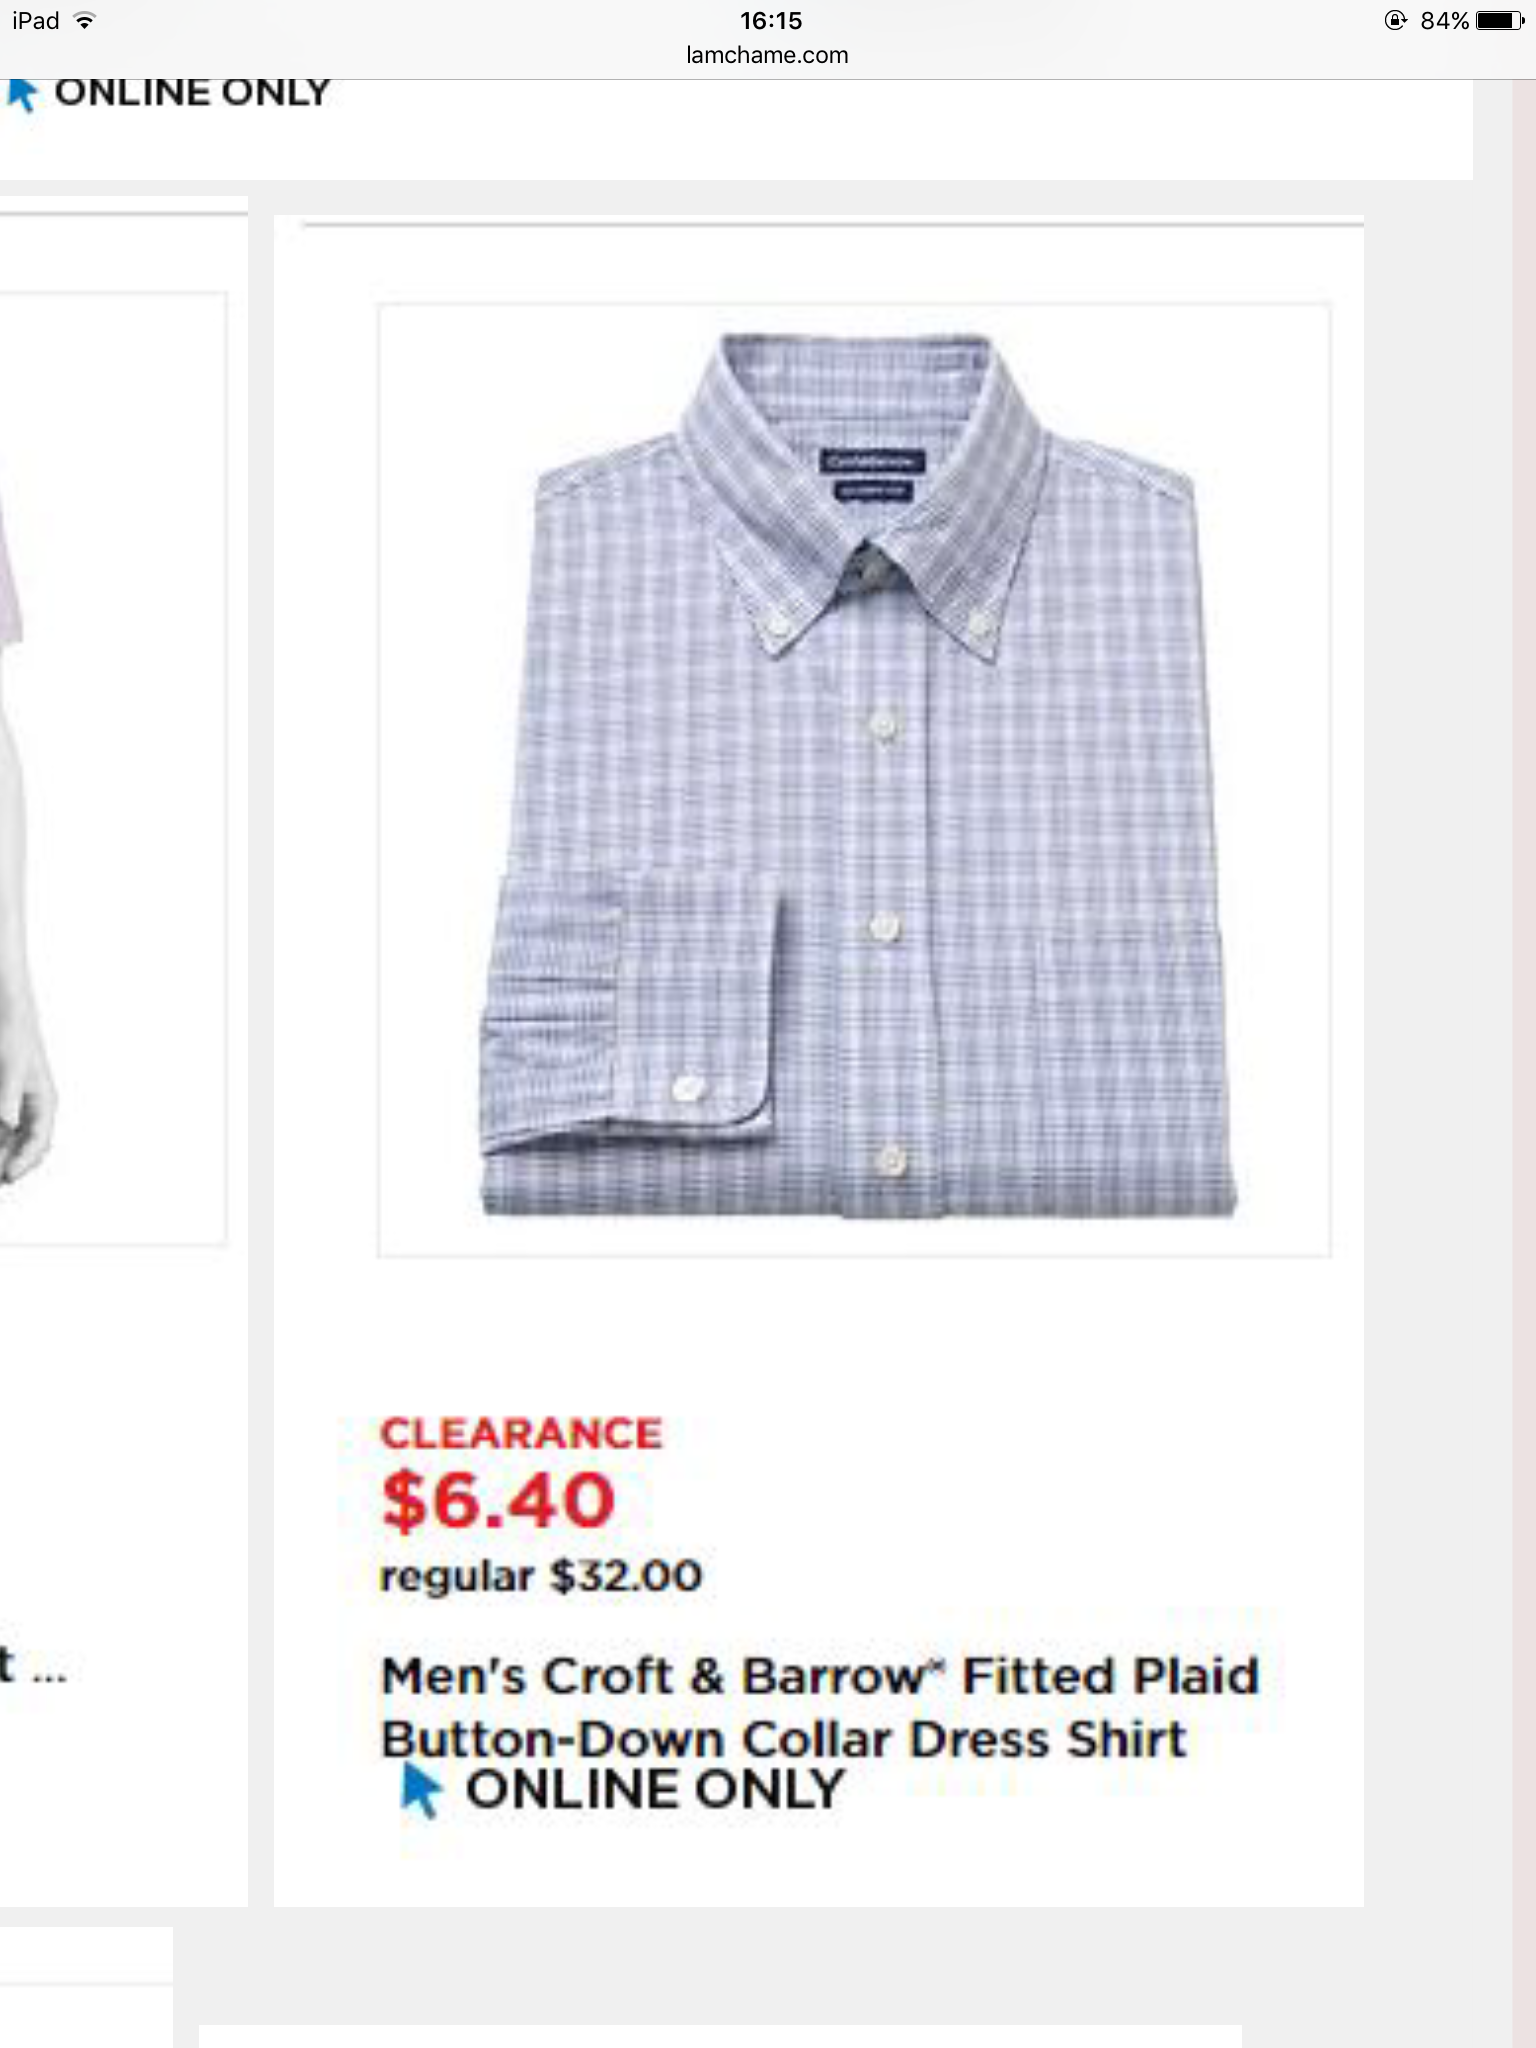Tap the orientation lock icon

(x=1395, y=21)
